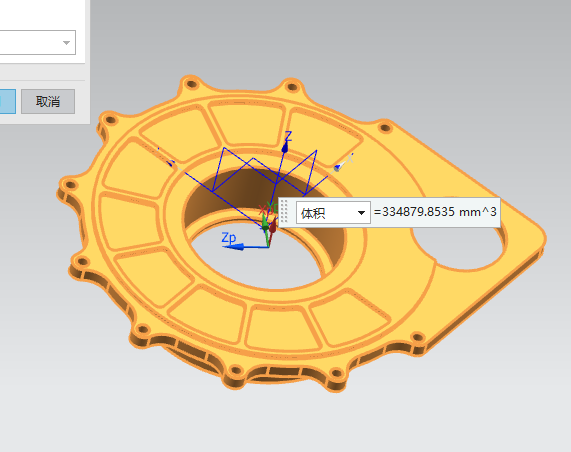Open the dialog combo box dropdown arrow
Viewport: 571px width, 452px height.
pyautogui.click(x=66, y=43)
